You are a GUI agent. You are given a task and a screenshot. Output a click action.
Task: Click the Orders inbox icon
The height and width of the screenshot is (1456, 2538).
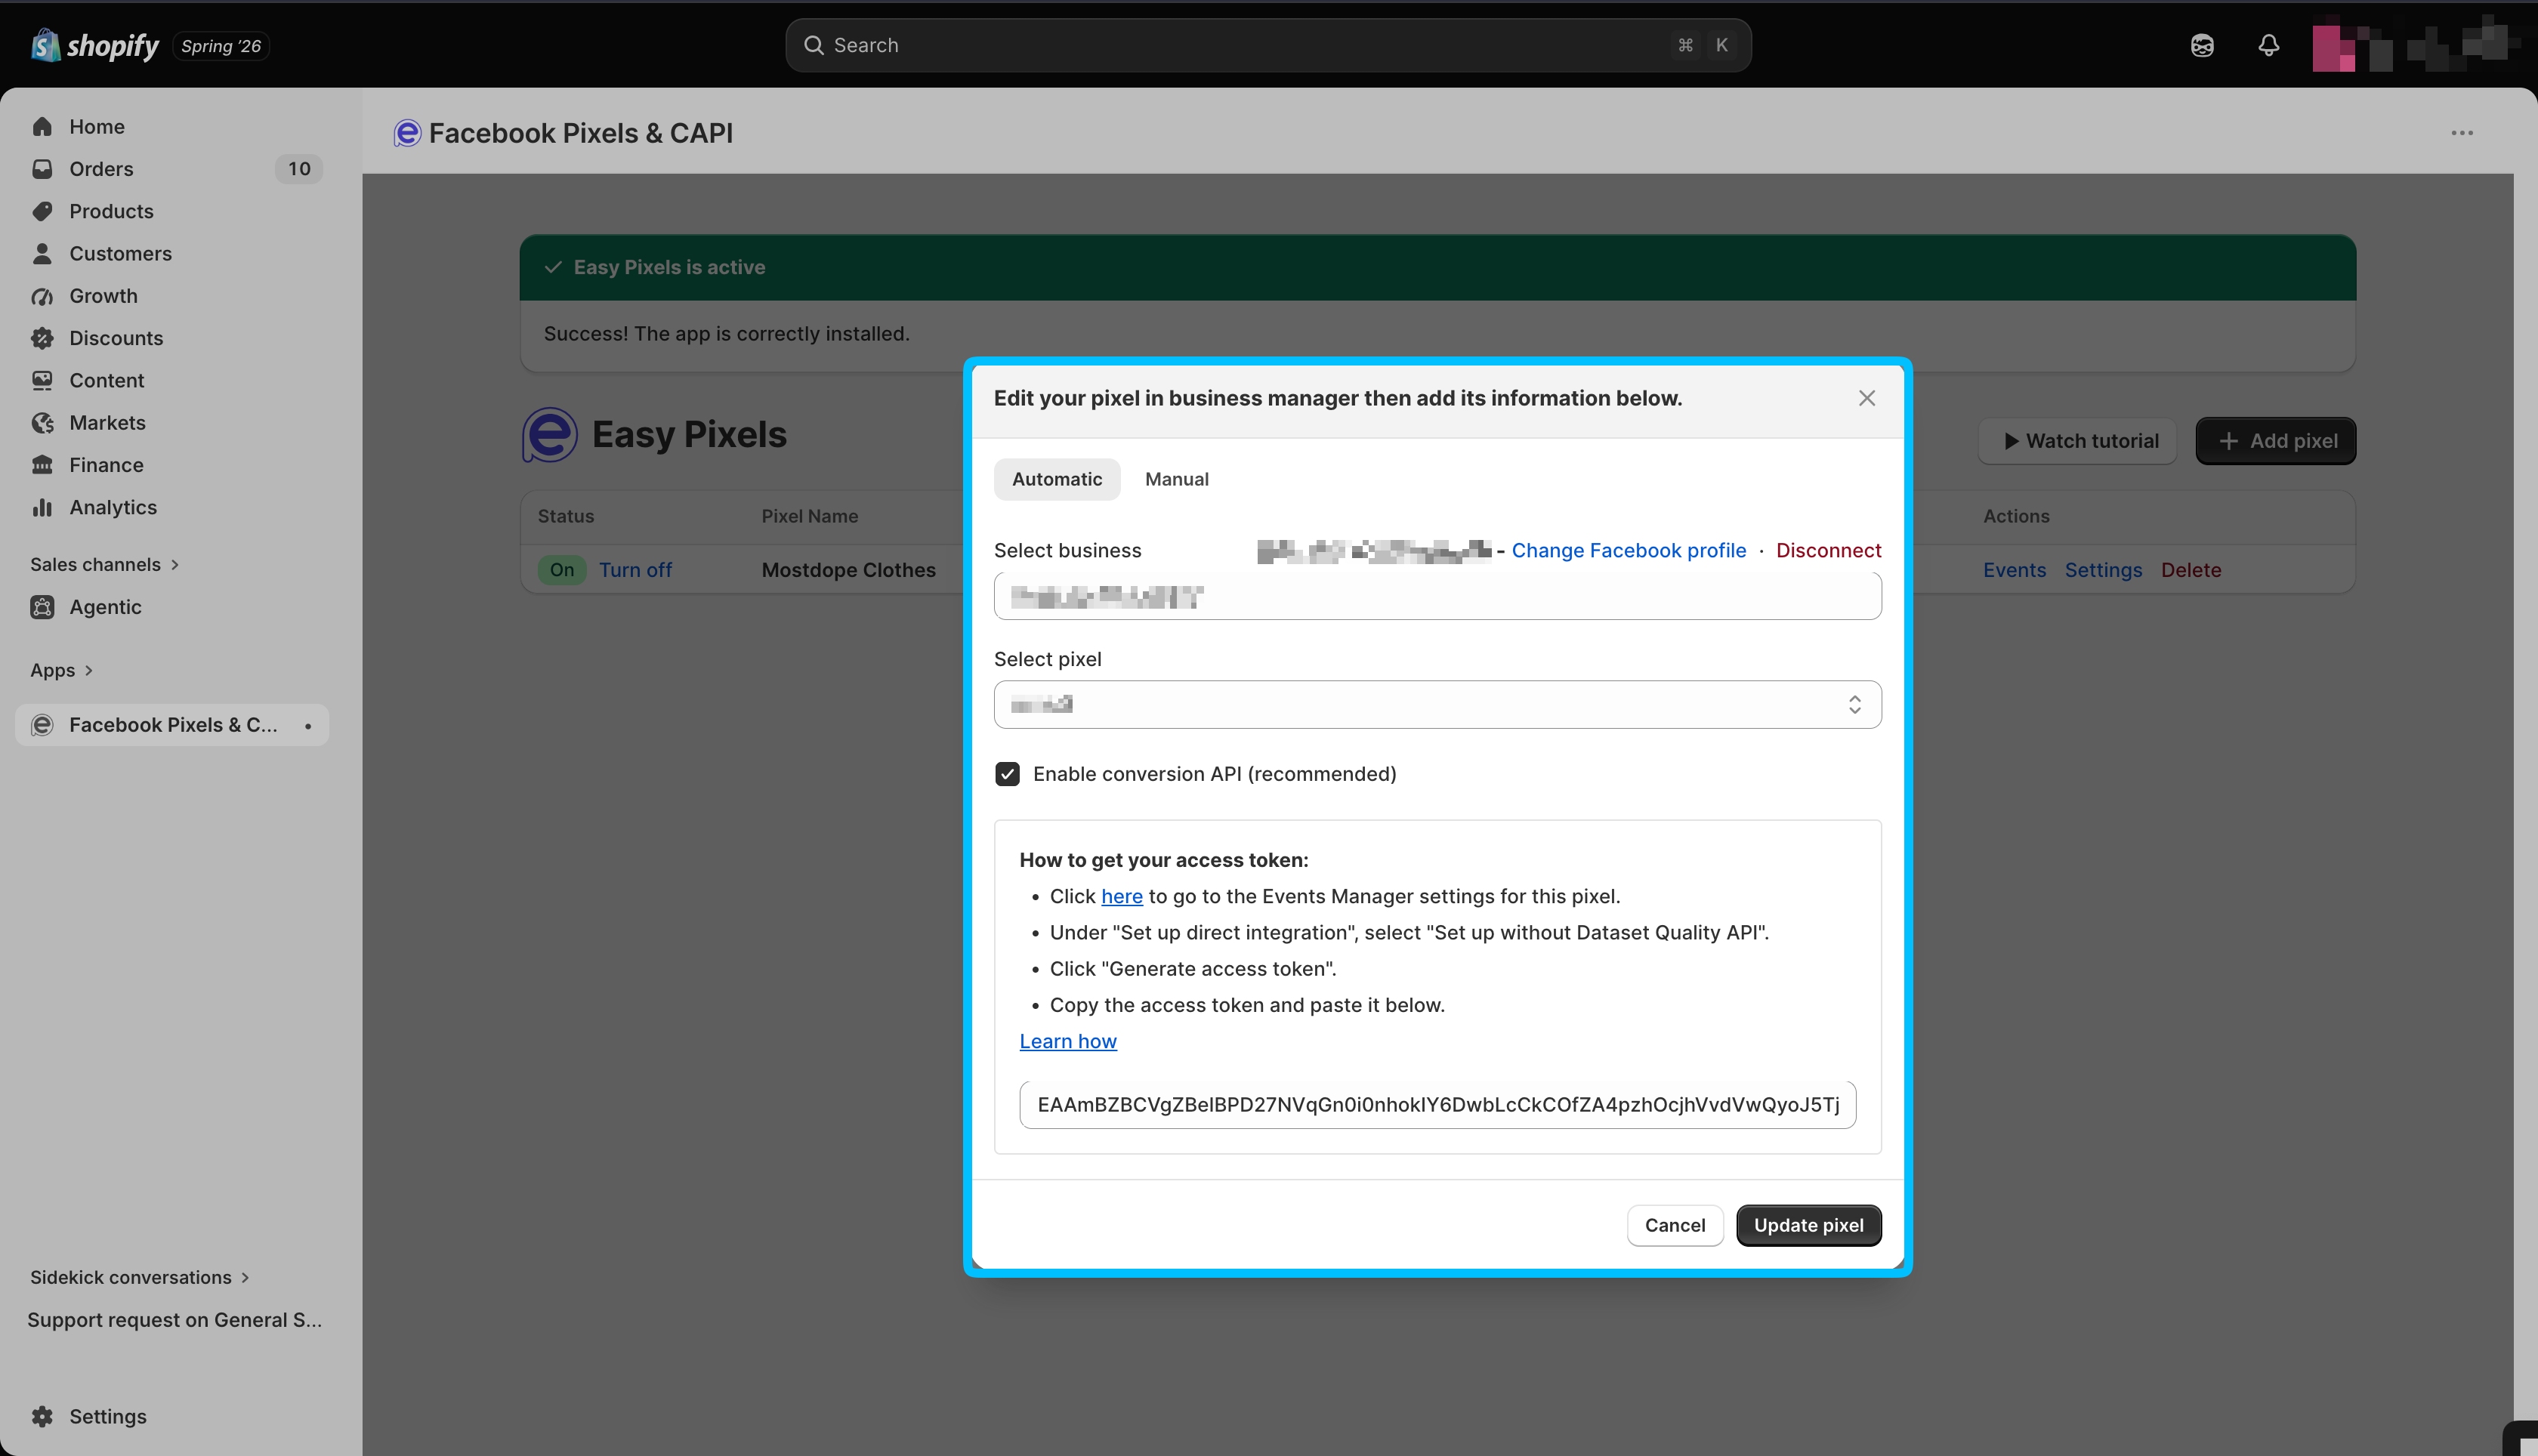42,169
